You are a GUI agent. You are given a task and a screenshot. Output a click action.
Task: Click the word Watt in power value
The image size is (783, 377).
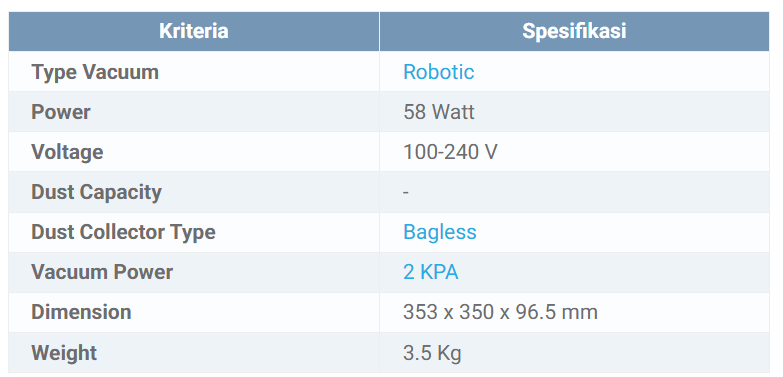(x=453, y=112)
